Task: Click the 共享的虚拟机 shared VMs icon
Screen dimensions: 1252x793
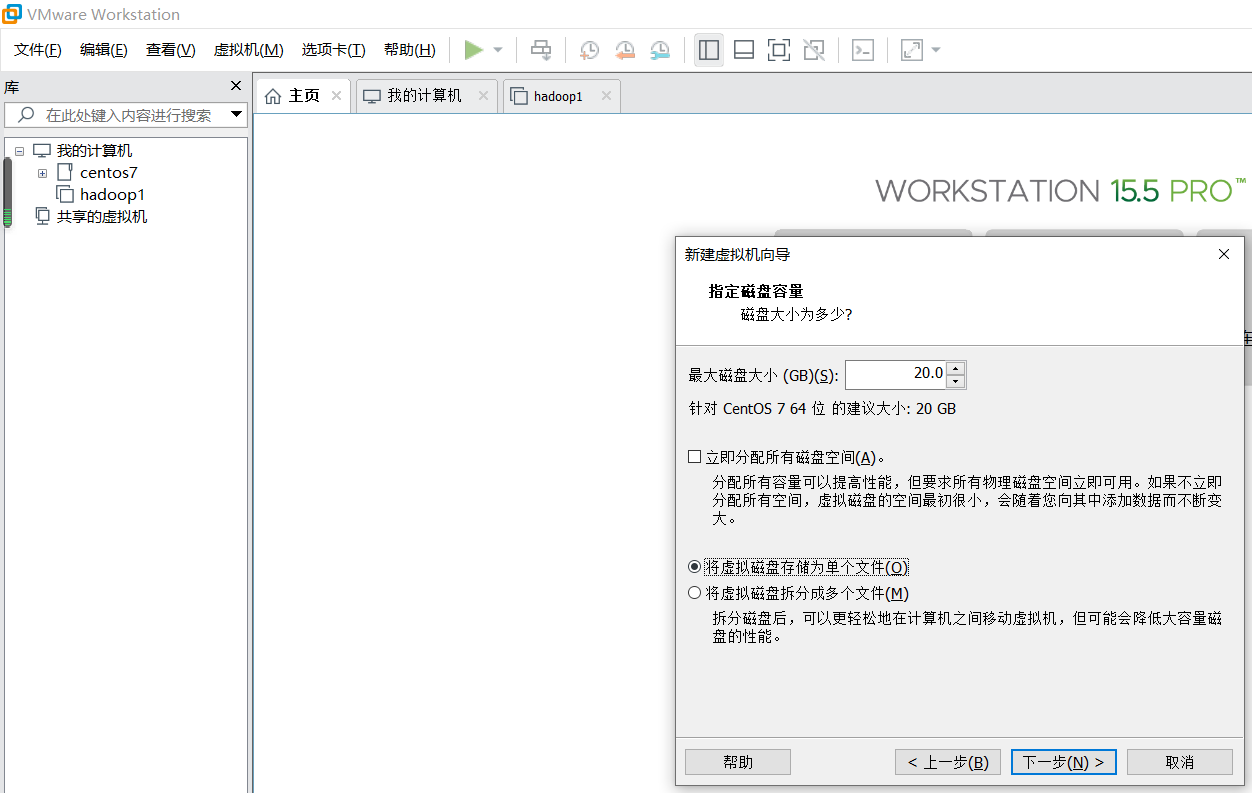Action: [42, 216]
